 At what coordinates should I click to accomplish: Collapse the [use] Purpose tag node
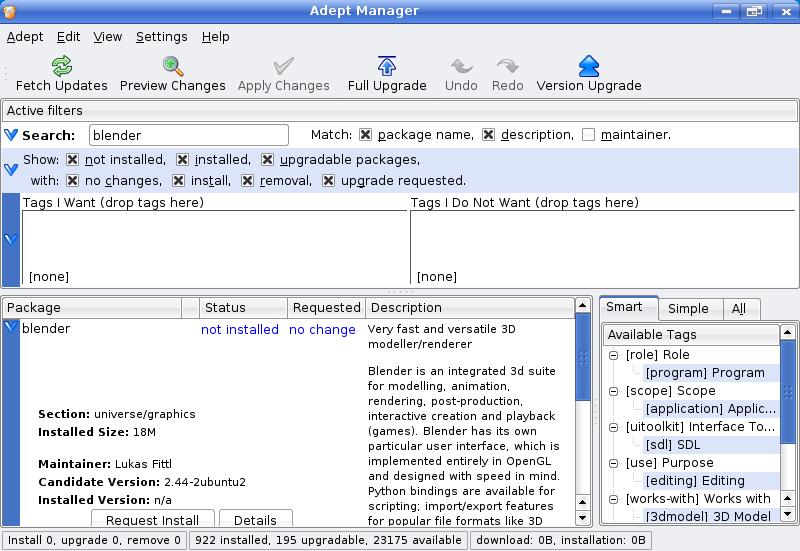pyautogui.click(x=614, y=463)
